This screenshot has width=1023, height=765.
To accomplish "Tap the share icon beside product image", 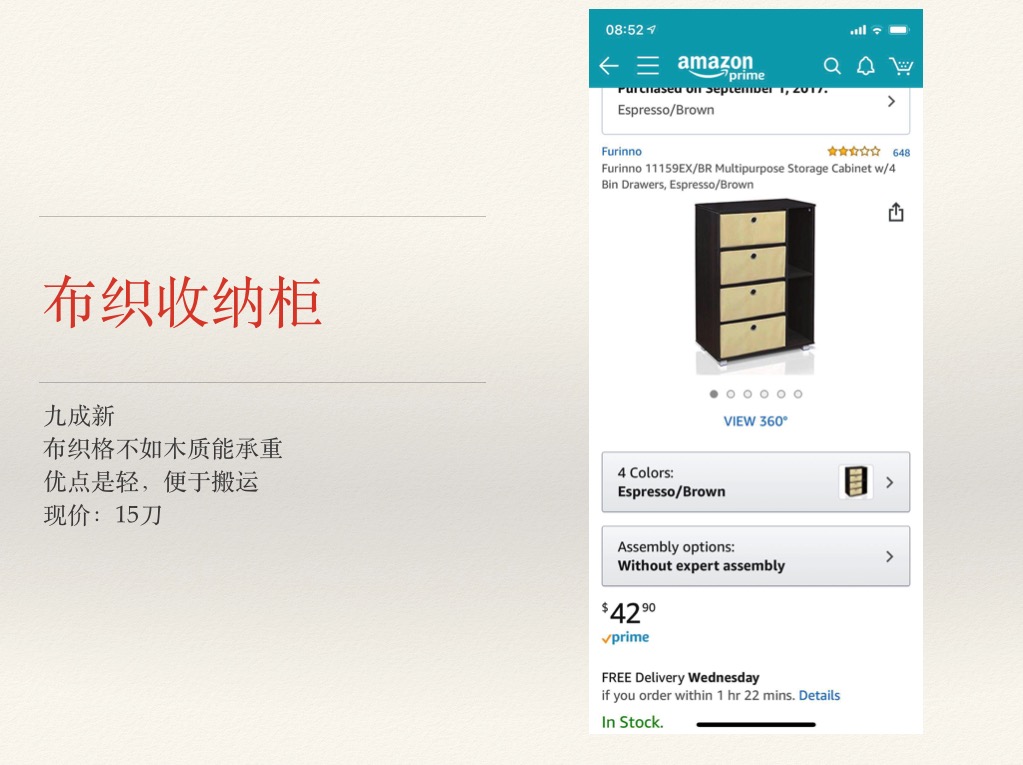I will 896,212.
